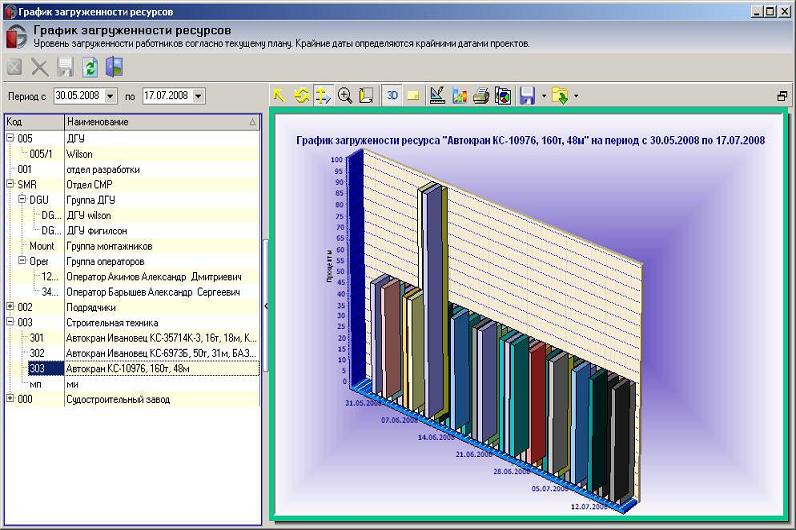
Task: Click the exit door icon in top toolbar
Action: (114, 68)
